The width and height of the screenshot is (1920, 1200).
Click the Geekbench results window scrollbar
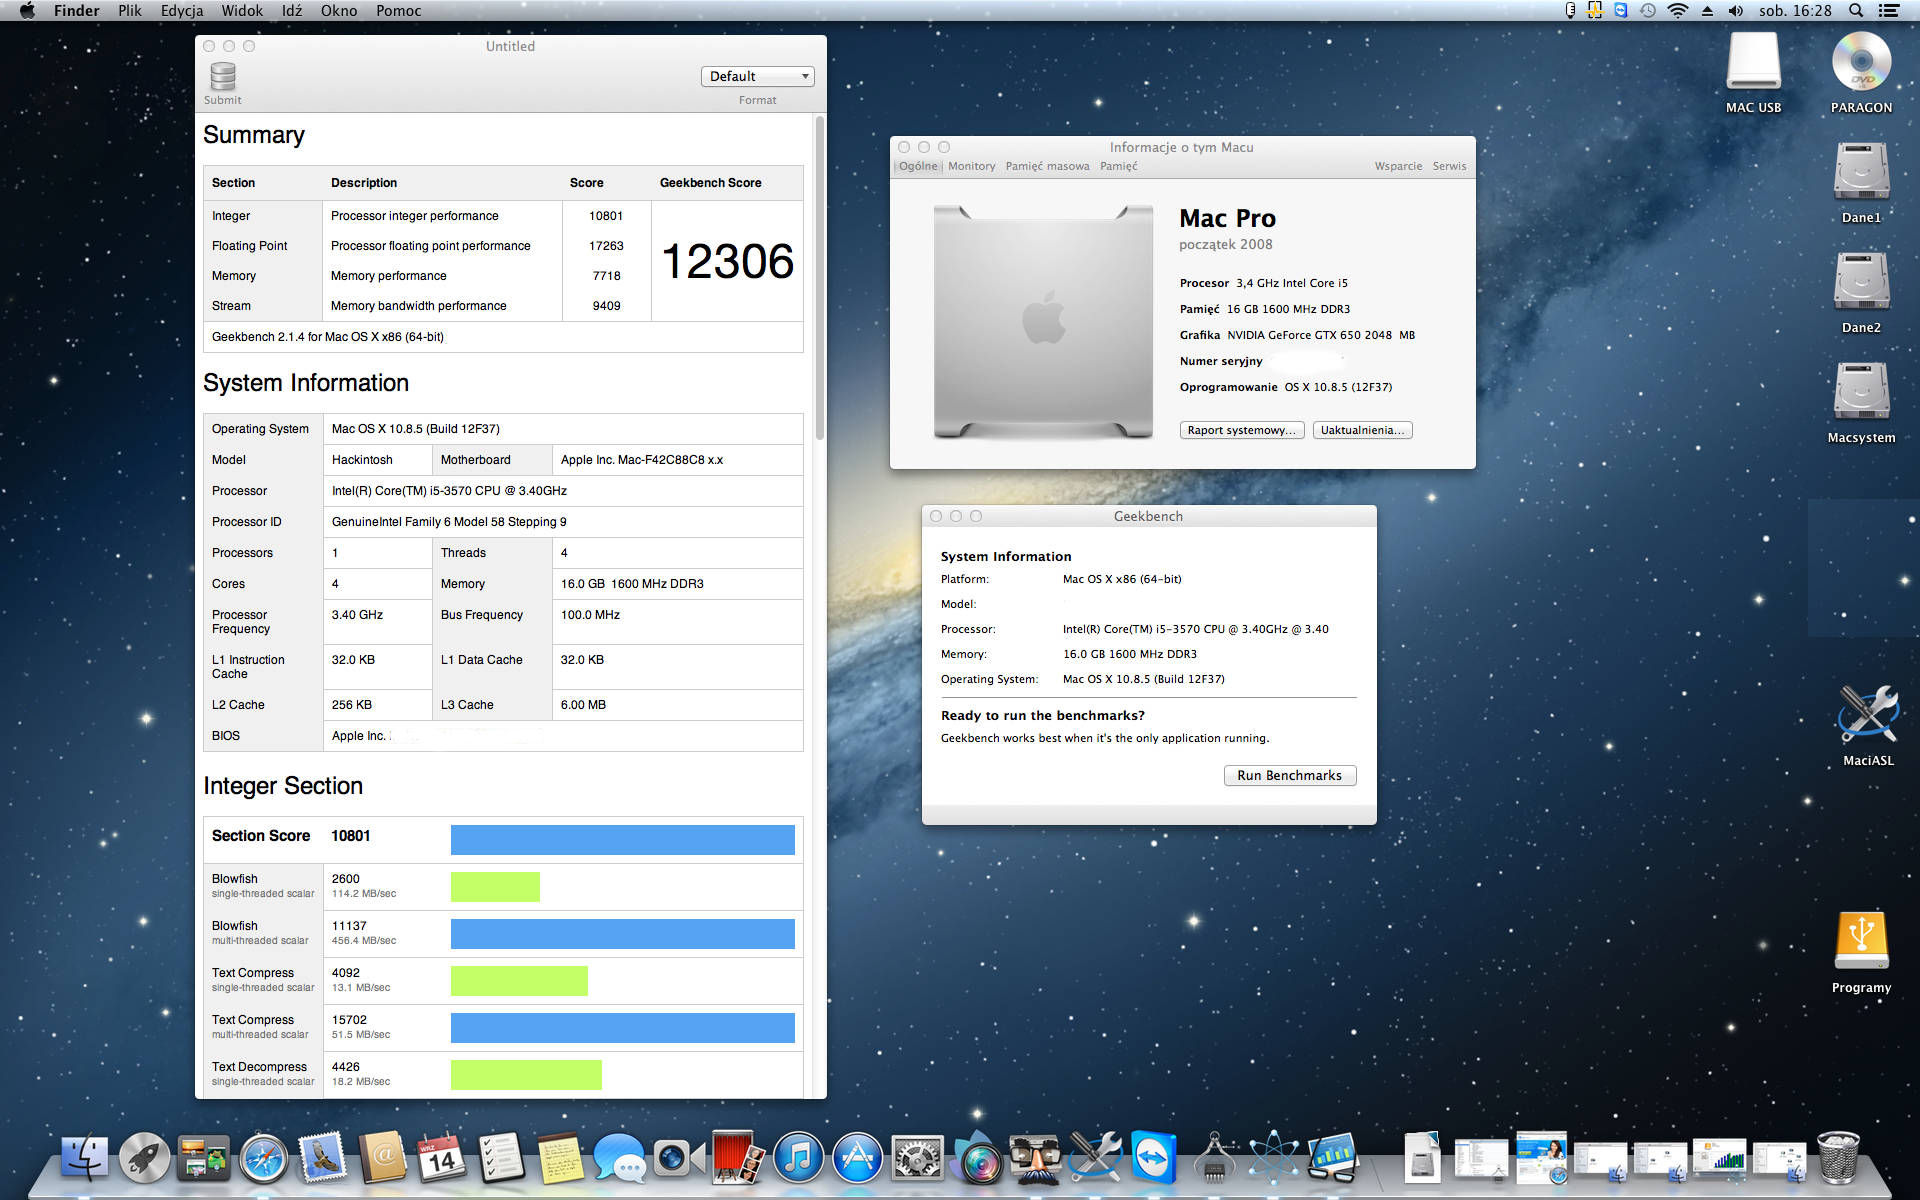820,278
